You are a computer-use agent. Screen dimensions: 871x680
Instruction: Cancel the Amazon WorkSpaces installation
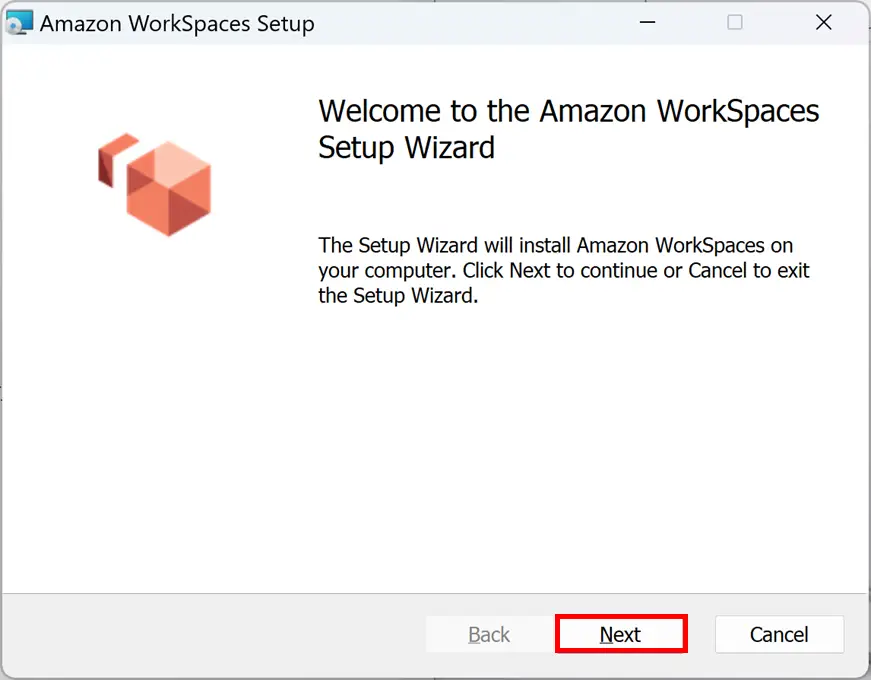779,634
